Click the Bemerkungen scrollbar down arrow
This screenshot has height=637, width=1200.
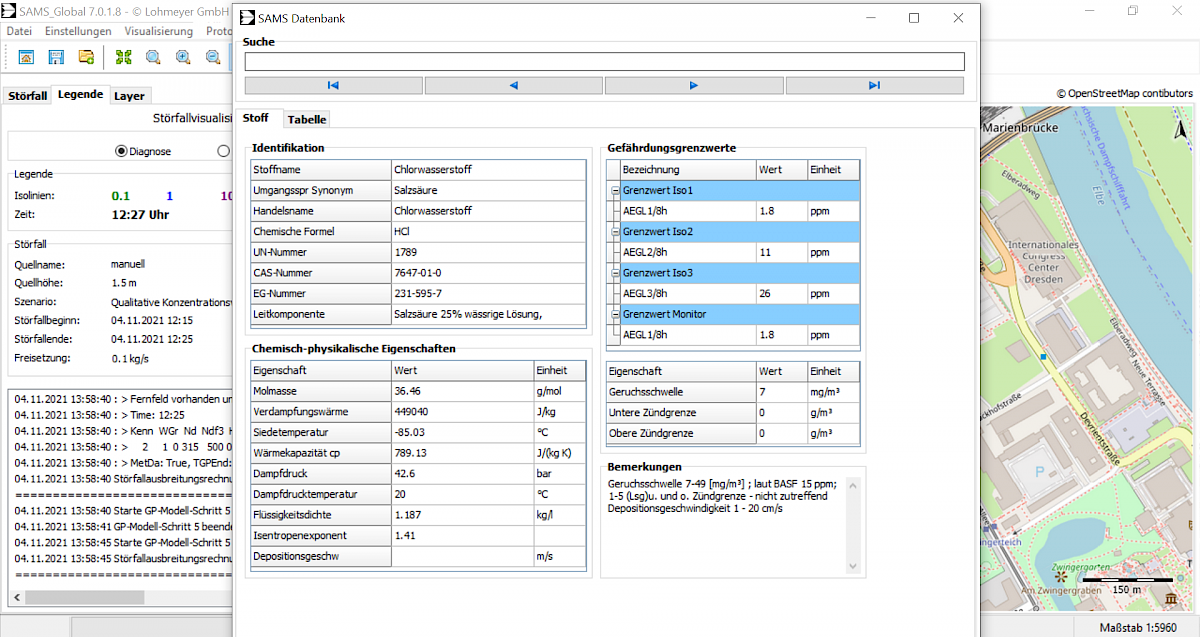point(853,565)
